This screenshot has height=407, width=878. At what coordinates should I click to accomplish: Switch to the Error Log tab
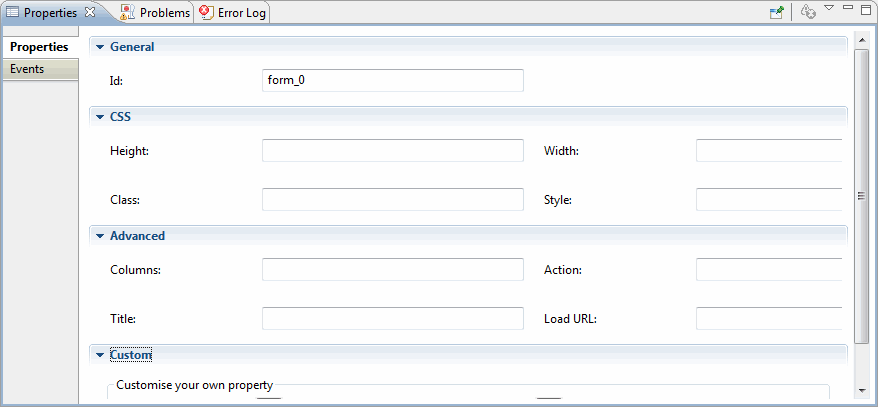pyautogui.click(x=242, y=13)
